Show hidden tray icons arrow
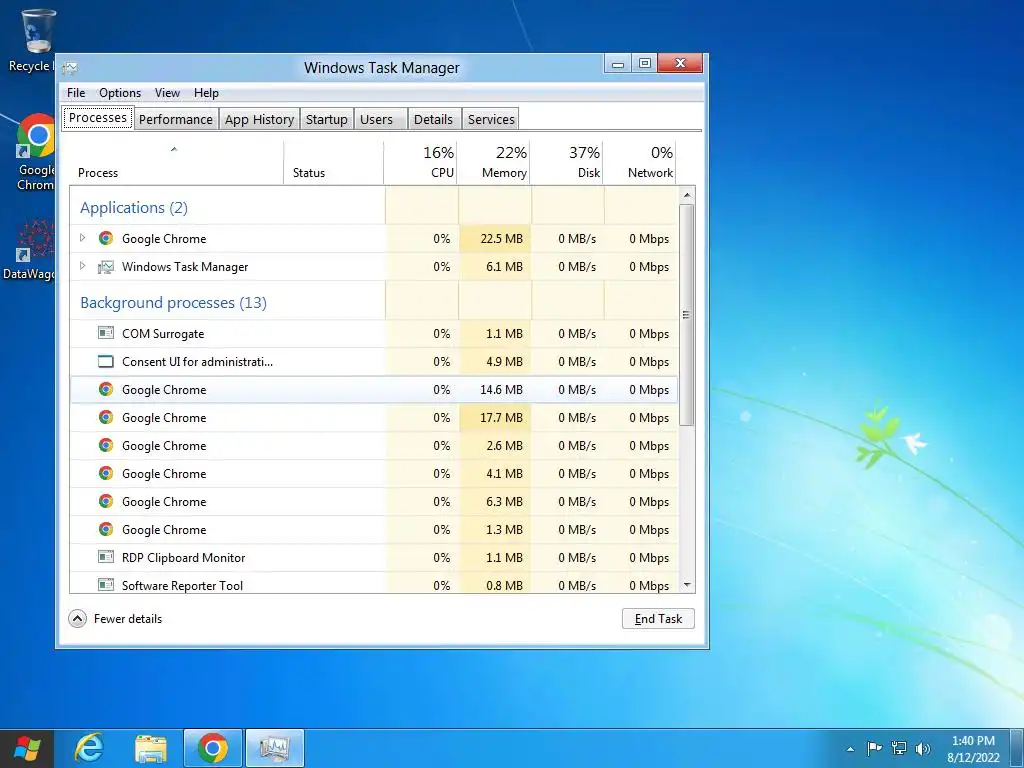This screenshot has width=1024, height=768. click(850, 749)
